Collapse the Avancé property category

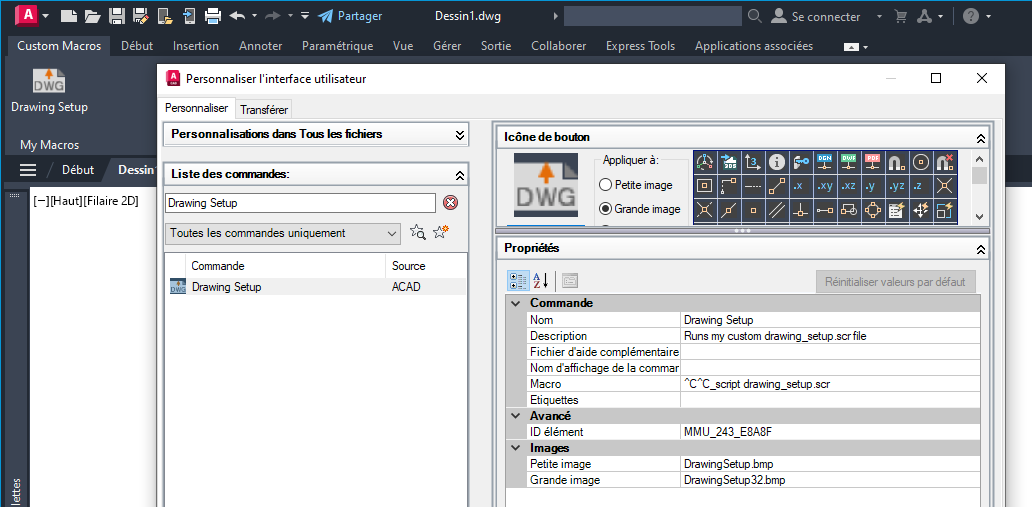click(515, 416)
